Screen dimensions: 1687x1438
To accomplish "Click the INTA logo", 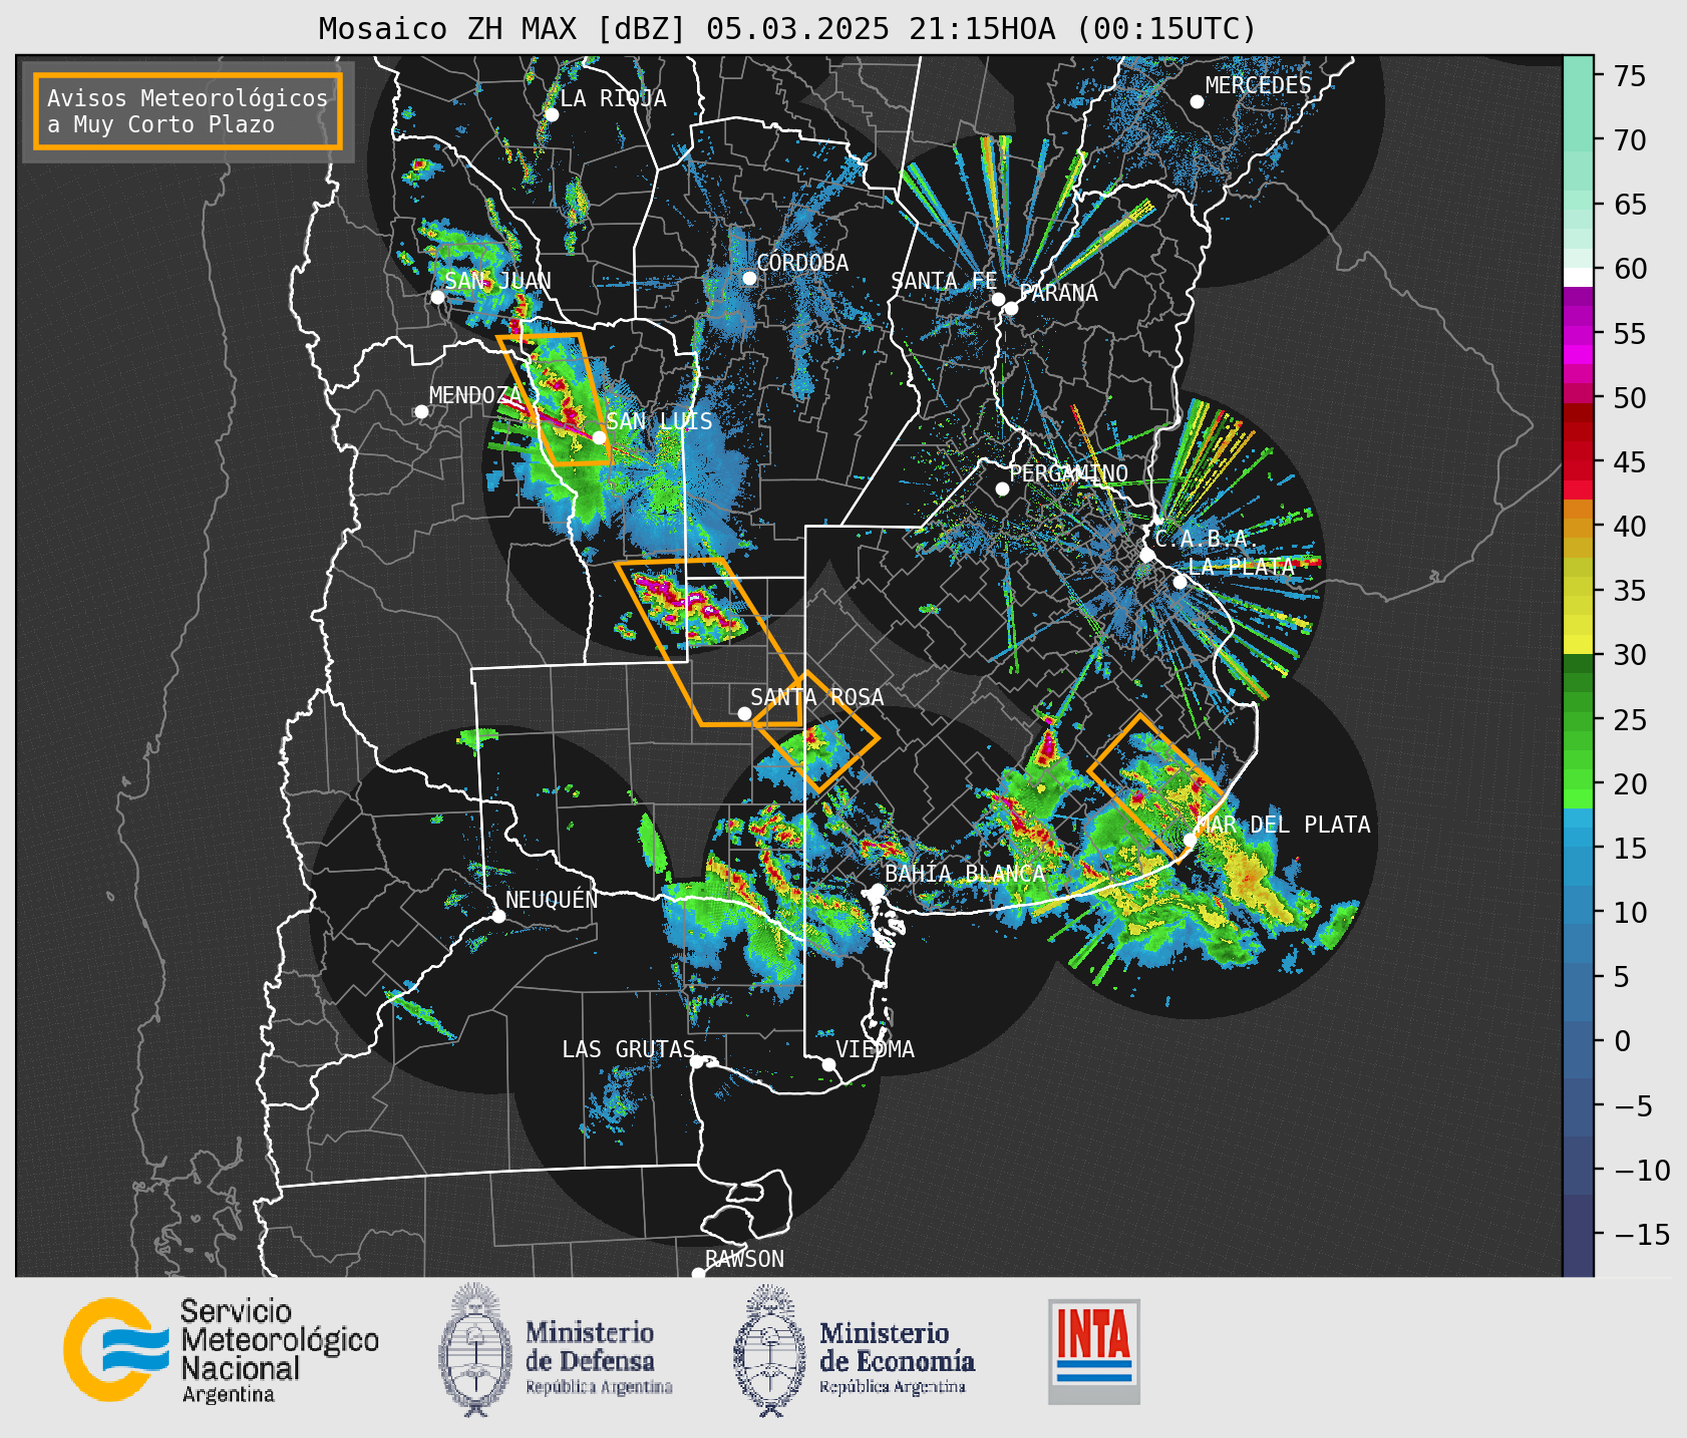I will 1094,1351.
